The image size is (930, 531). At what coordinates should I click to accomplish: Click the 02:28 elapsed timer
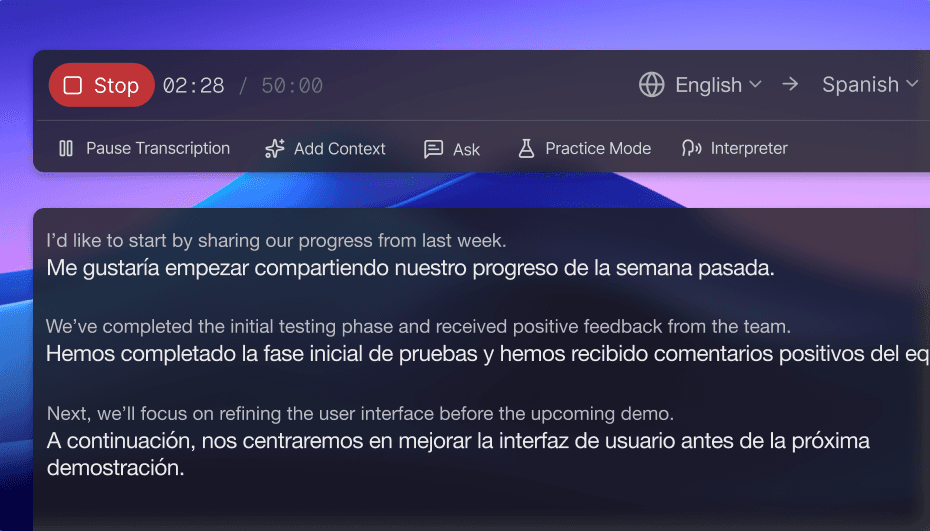(x=193, y=86)
